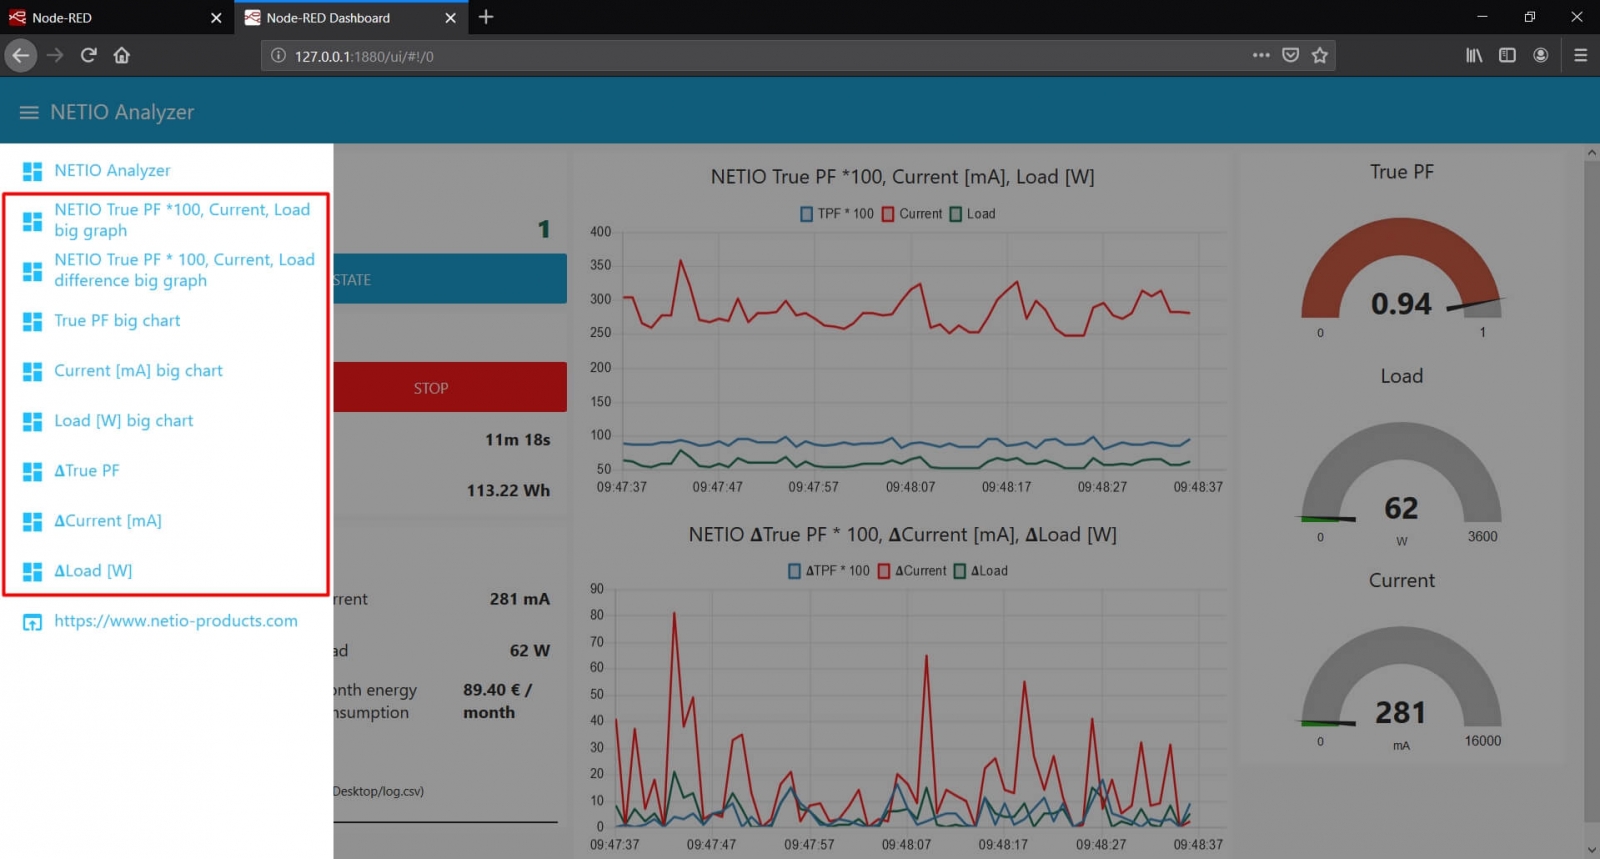Click the 89.40 € / month value

point(497,701)
